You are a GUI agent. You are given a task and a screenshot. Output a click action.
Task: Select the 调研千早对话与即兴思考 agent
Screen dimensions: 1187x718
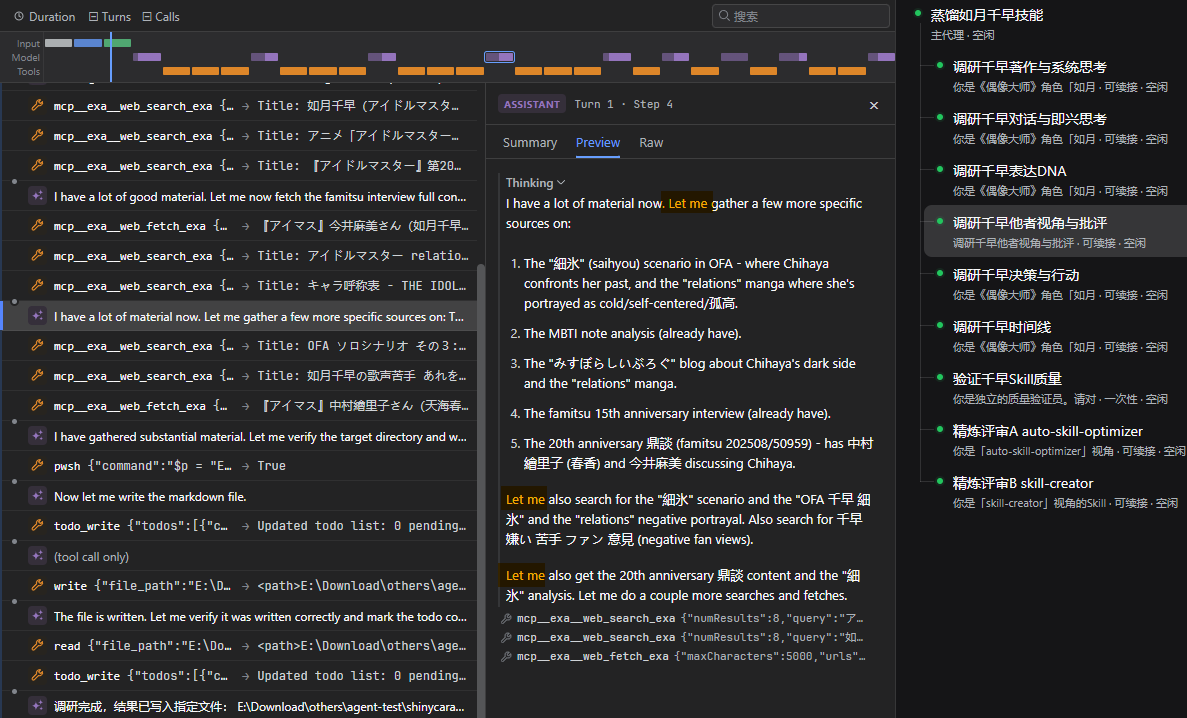(1055, 129)
